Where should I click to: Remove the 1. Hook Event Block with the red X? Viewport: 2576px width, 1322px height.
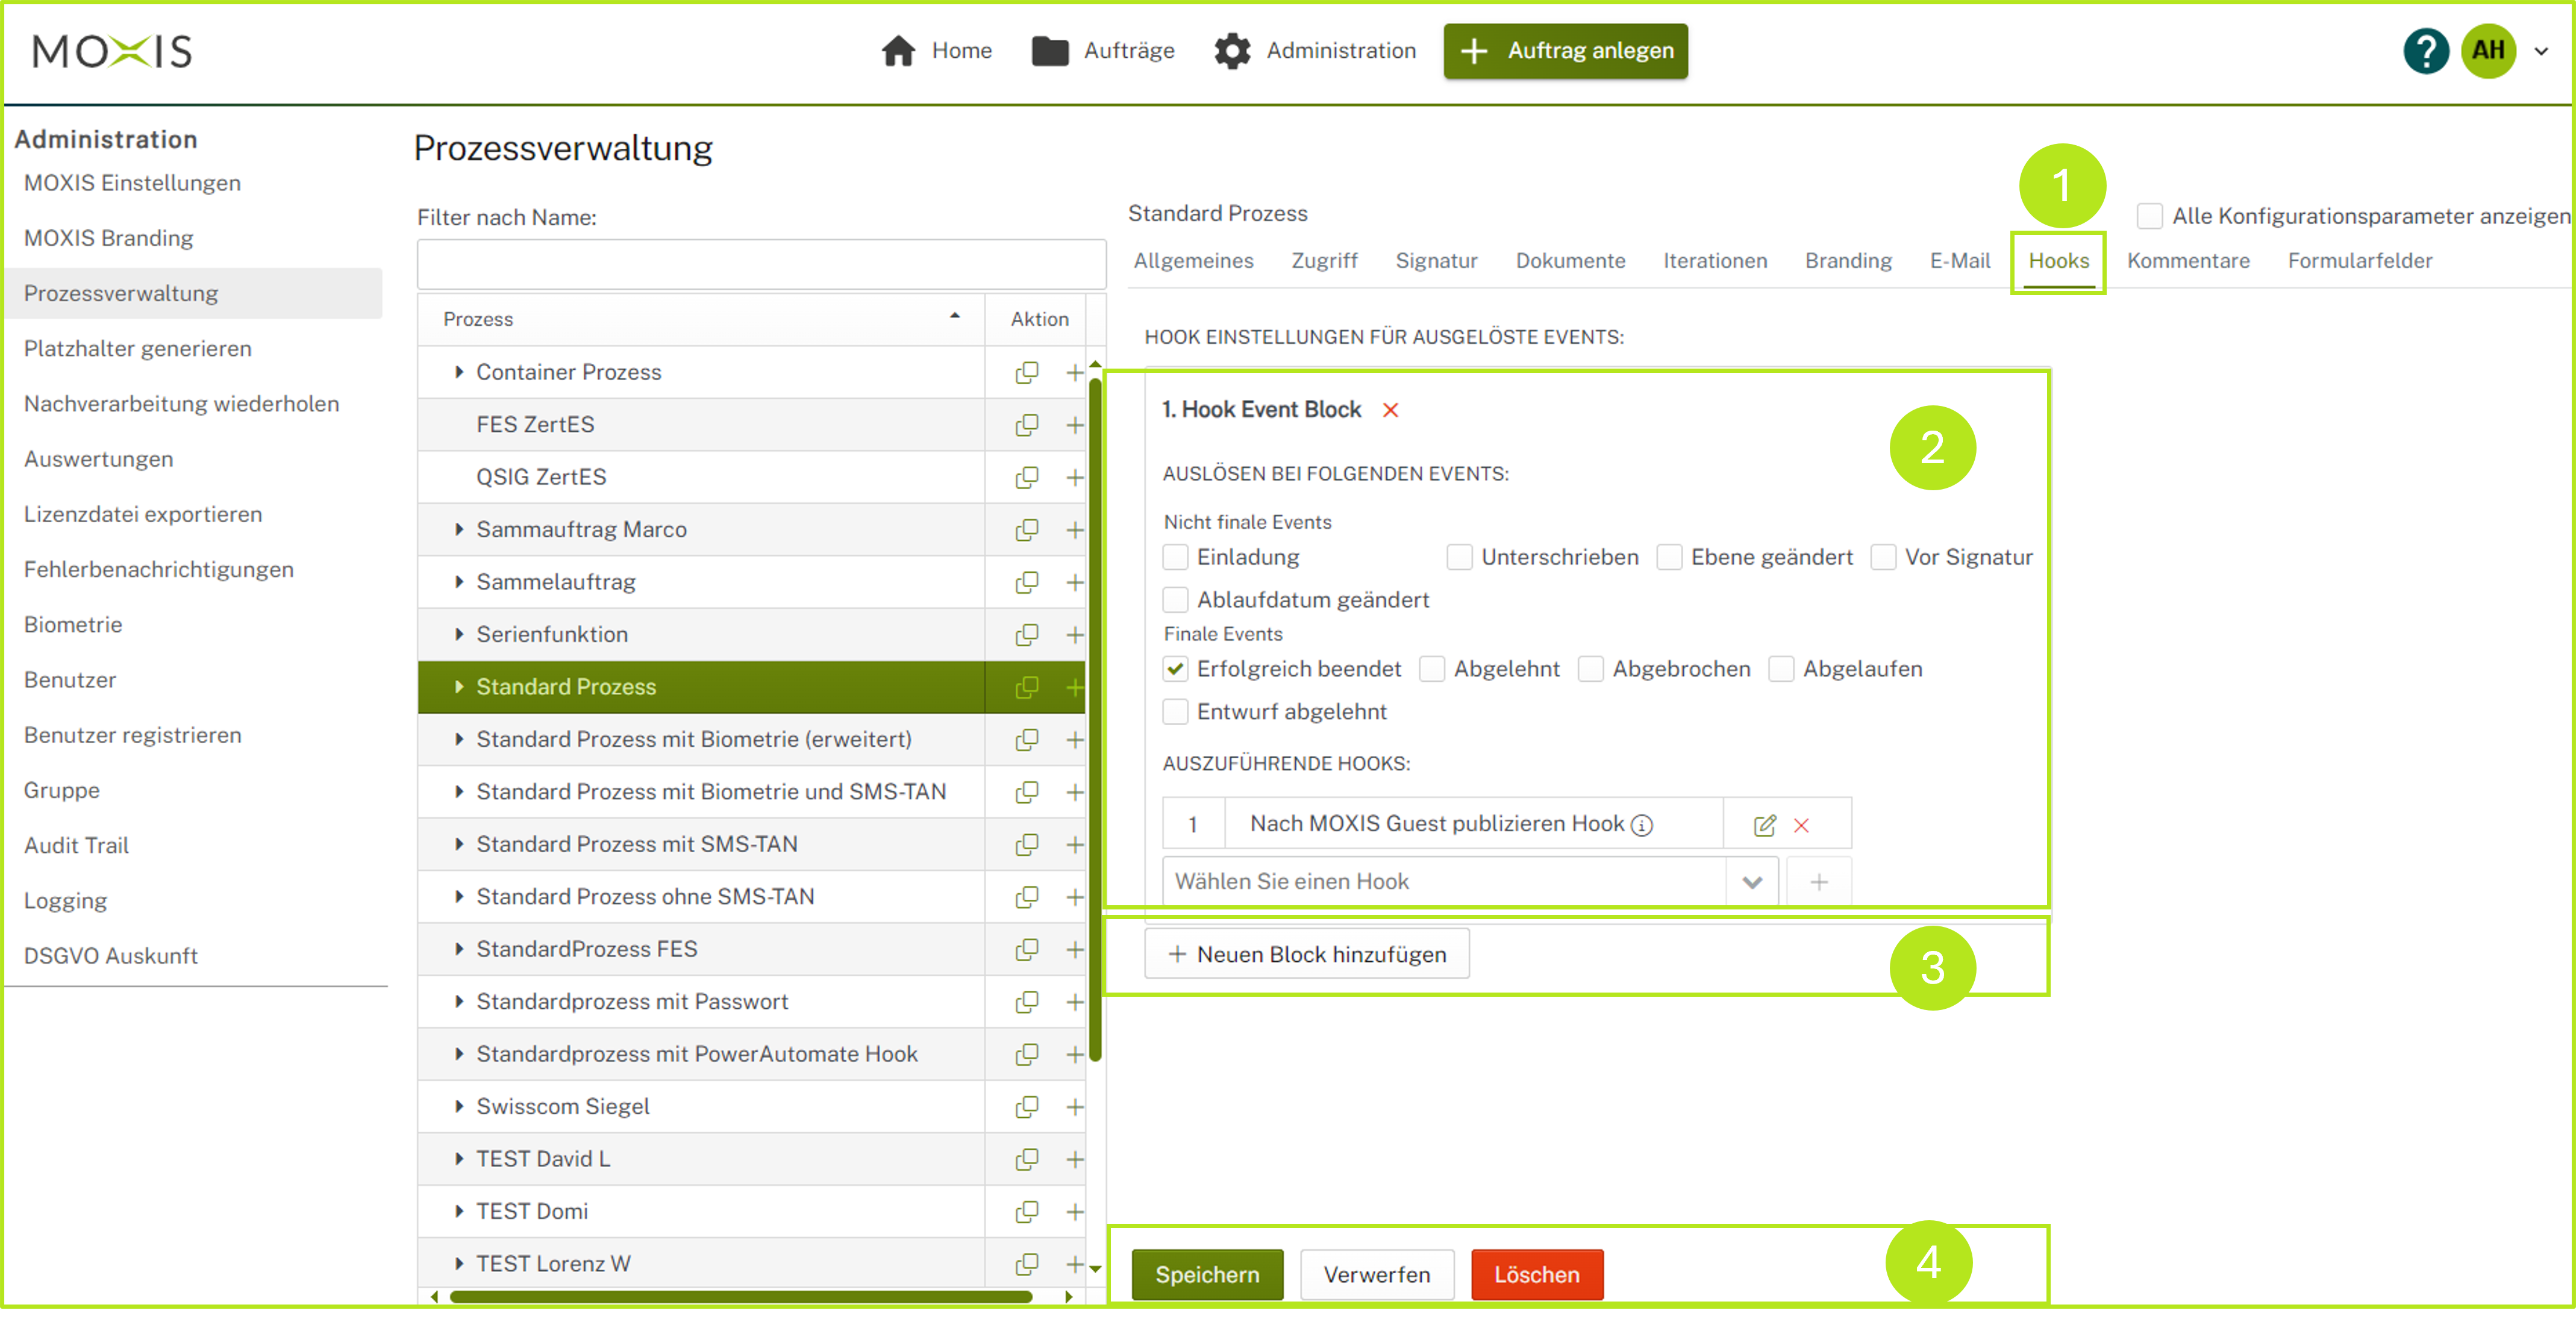tap(1390, 410)
